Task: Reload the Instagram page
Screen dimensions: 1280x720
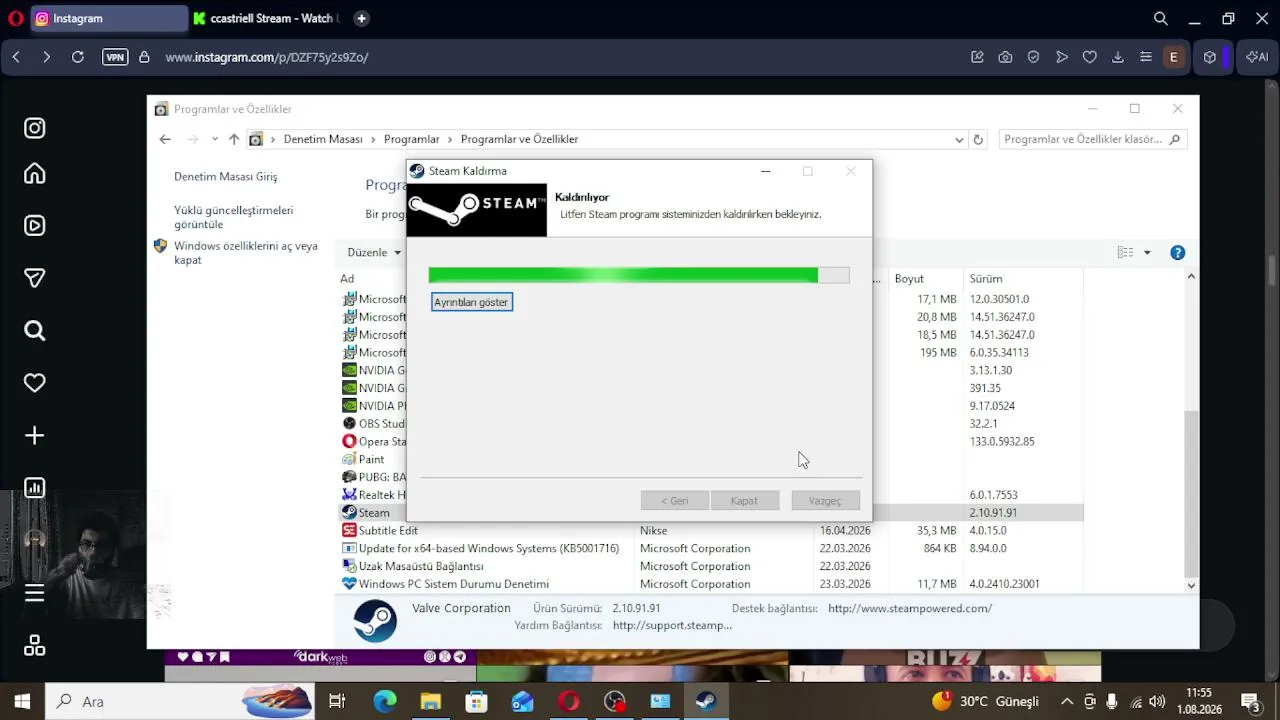Action: pos(77,57)
